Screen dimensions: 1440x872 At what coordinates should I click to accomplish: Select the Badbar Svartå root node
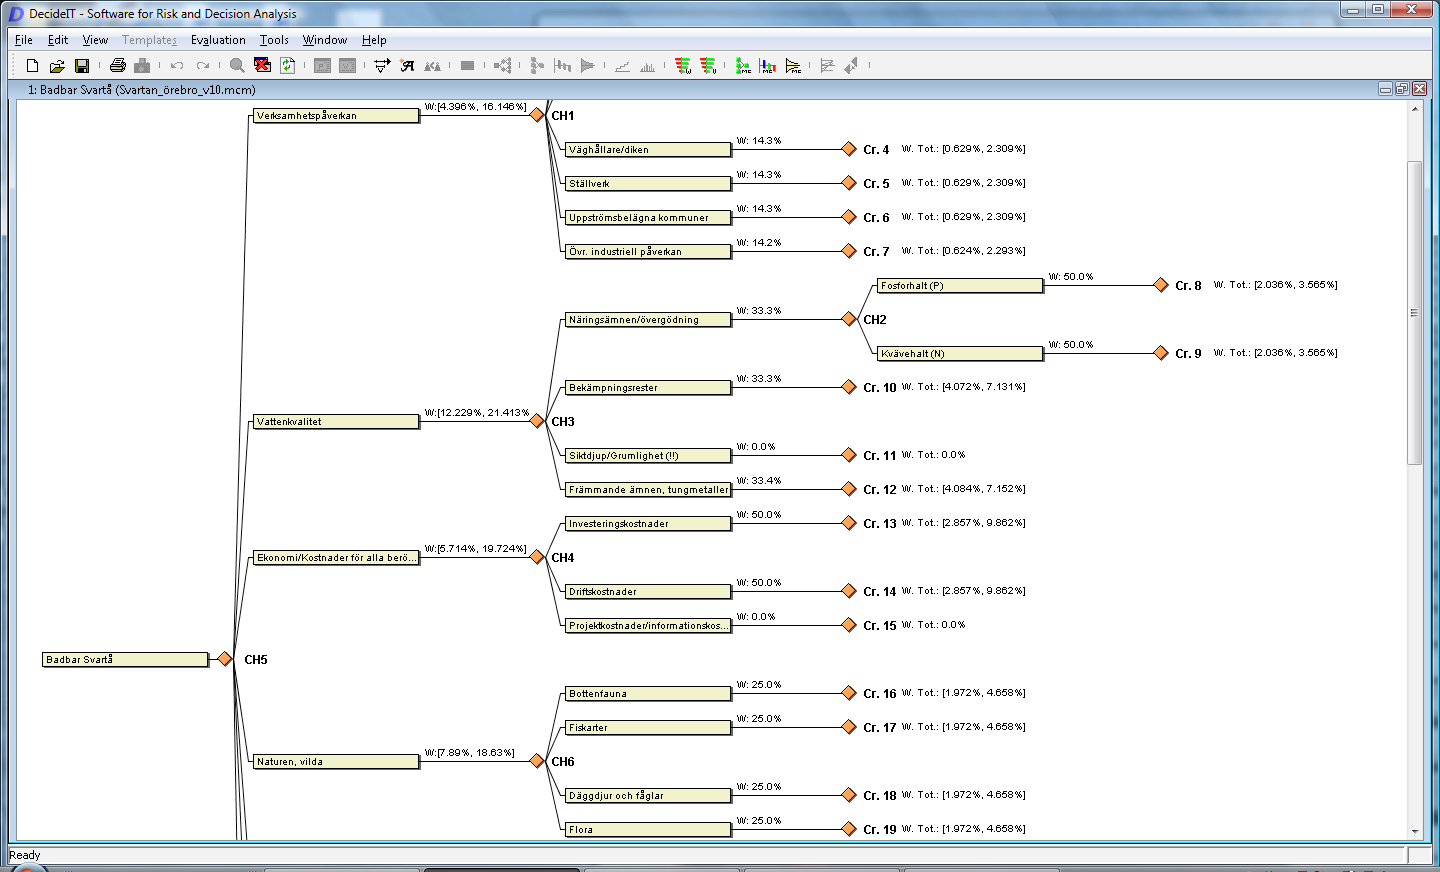tap(125, 659)
